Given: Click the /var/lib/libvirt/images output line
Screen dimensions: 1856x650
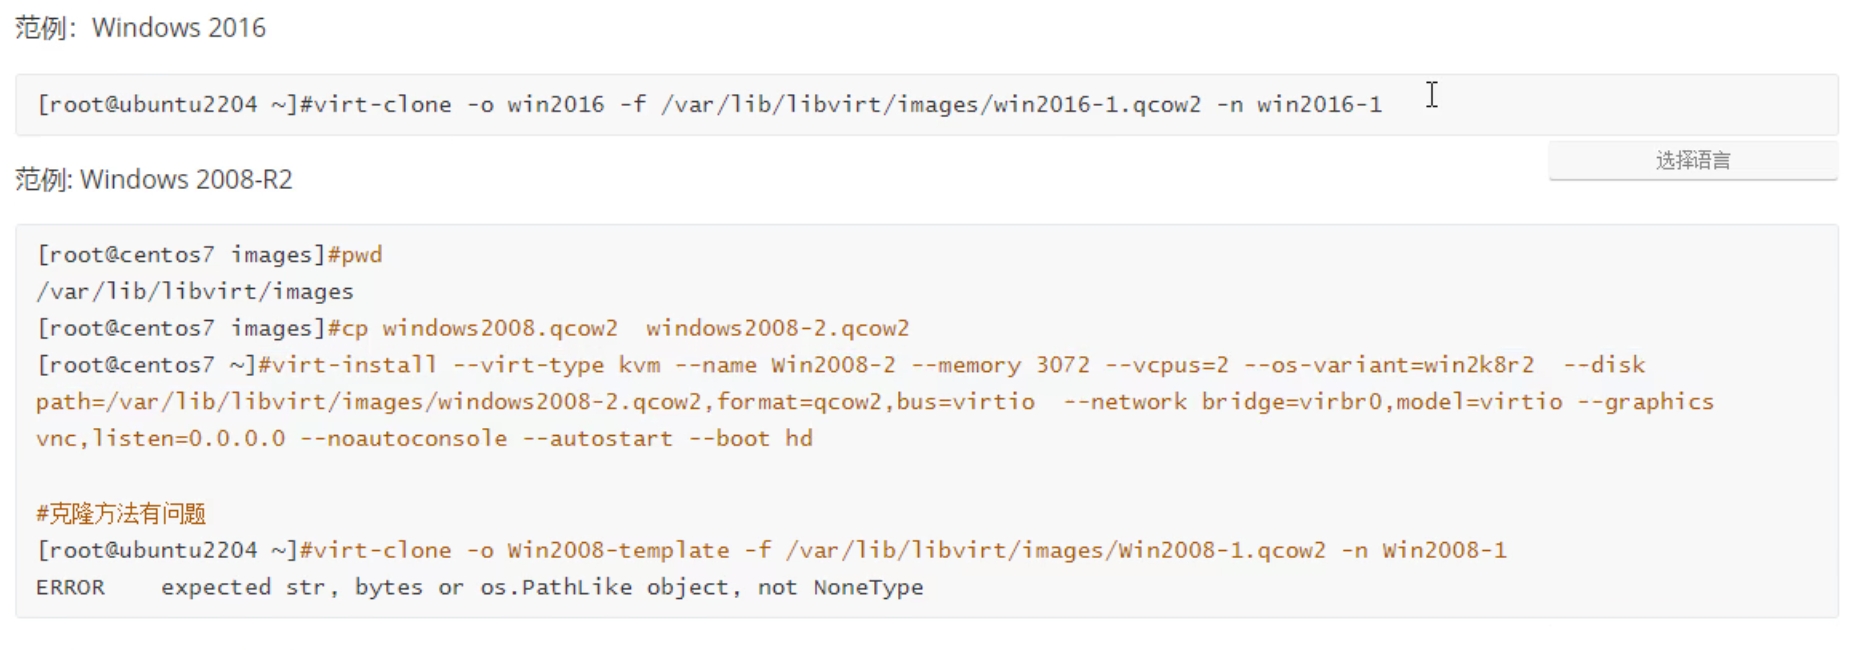Looking at the screenshot, I should 195,292.
